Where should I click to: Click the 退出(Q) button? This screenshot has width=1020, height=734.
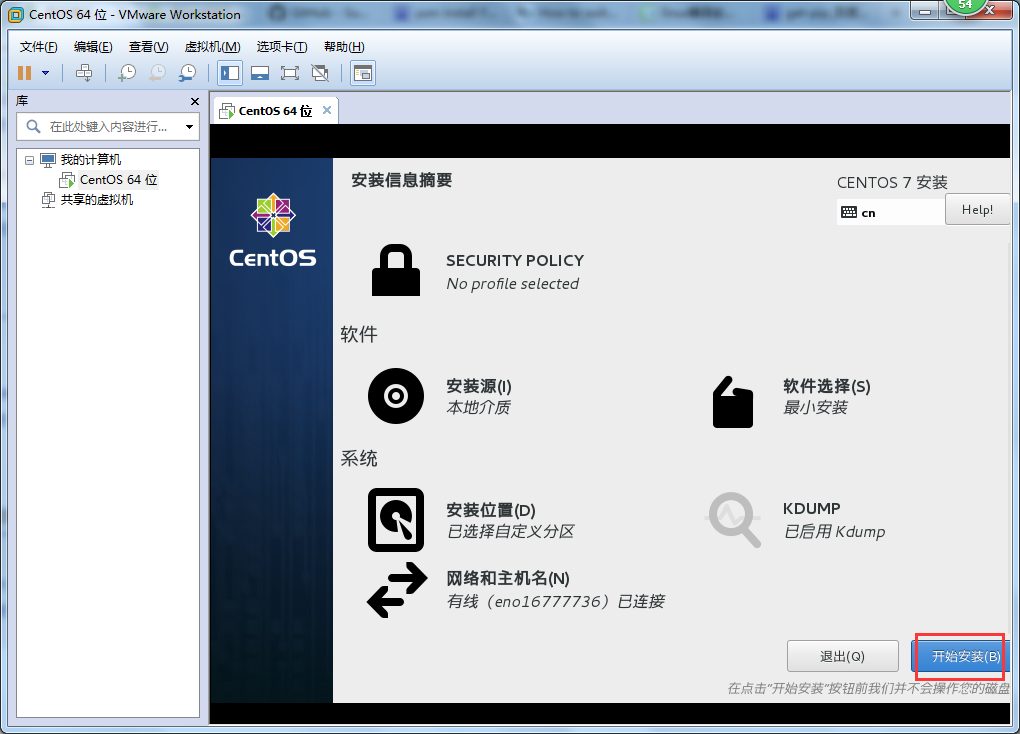tap(842, 656)
